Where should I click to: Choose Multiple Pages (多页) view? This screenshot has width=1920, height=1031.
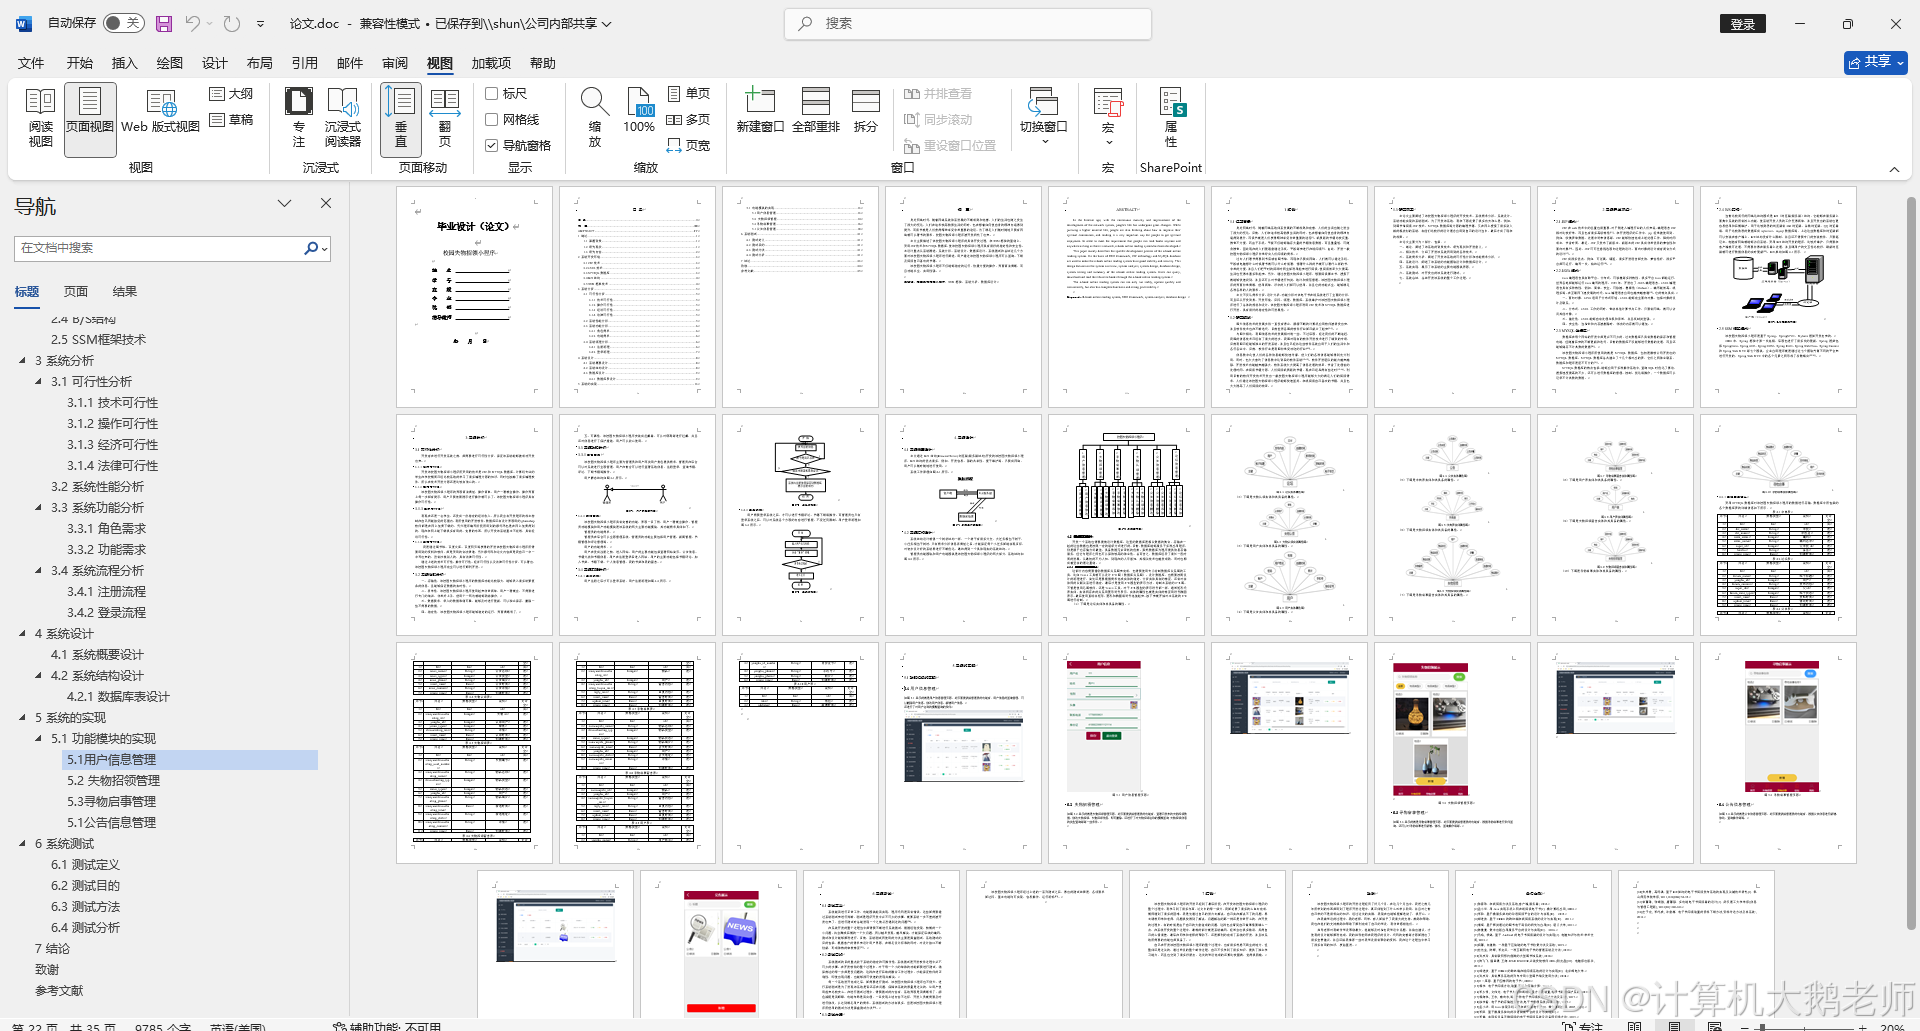click(x=688, y=120)
